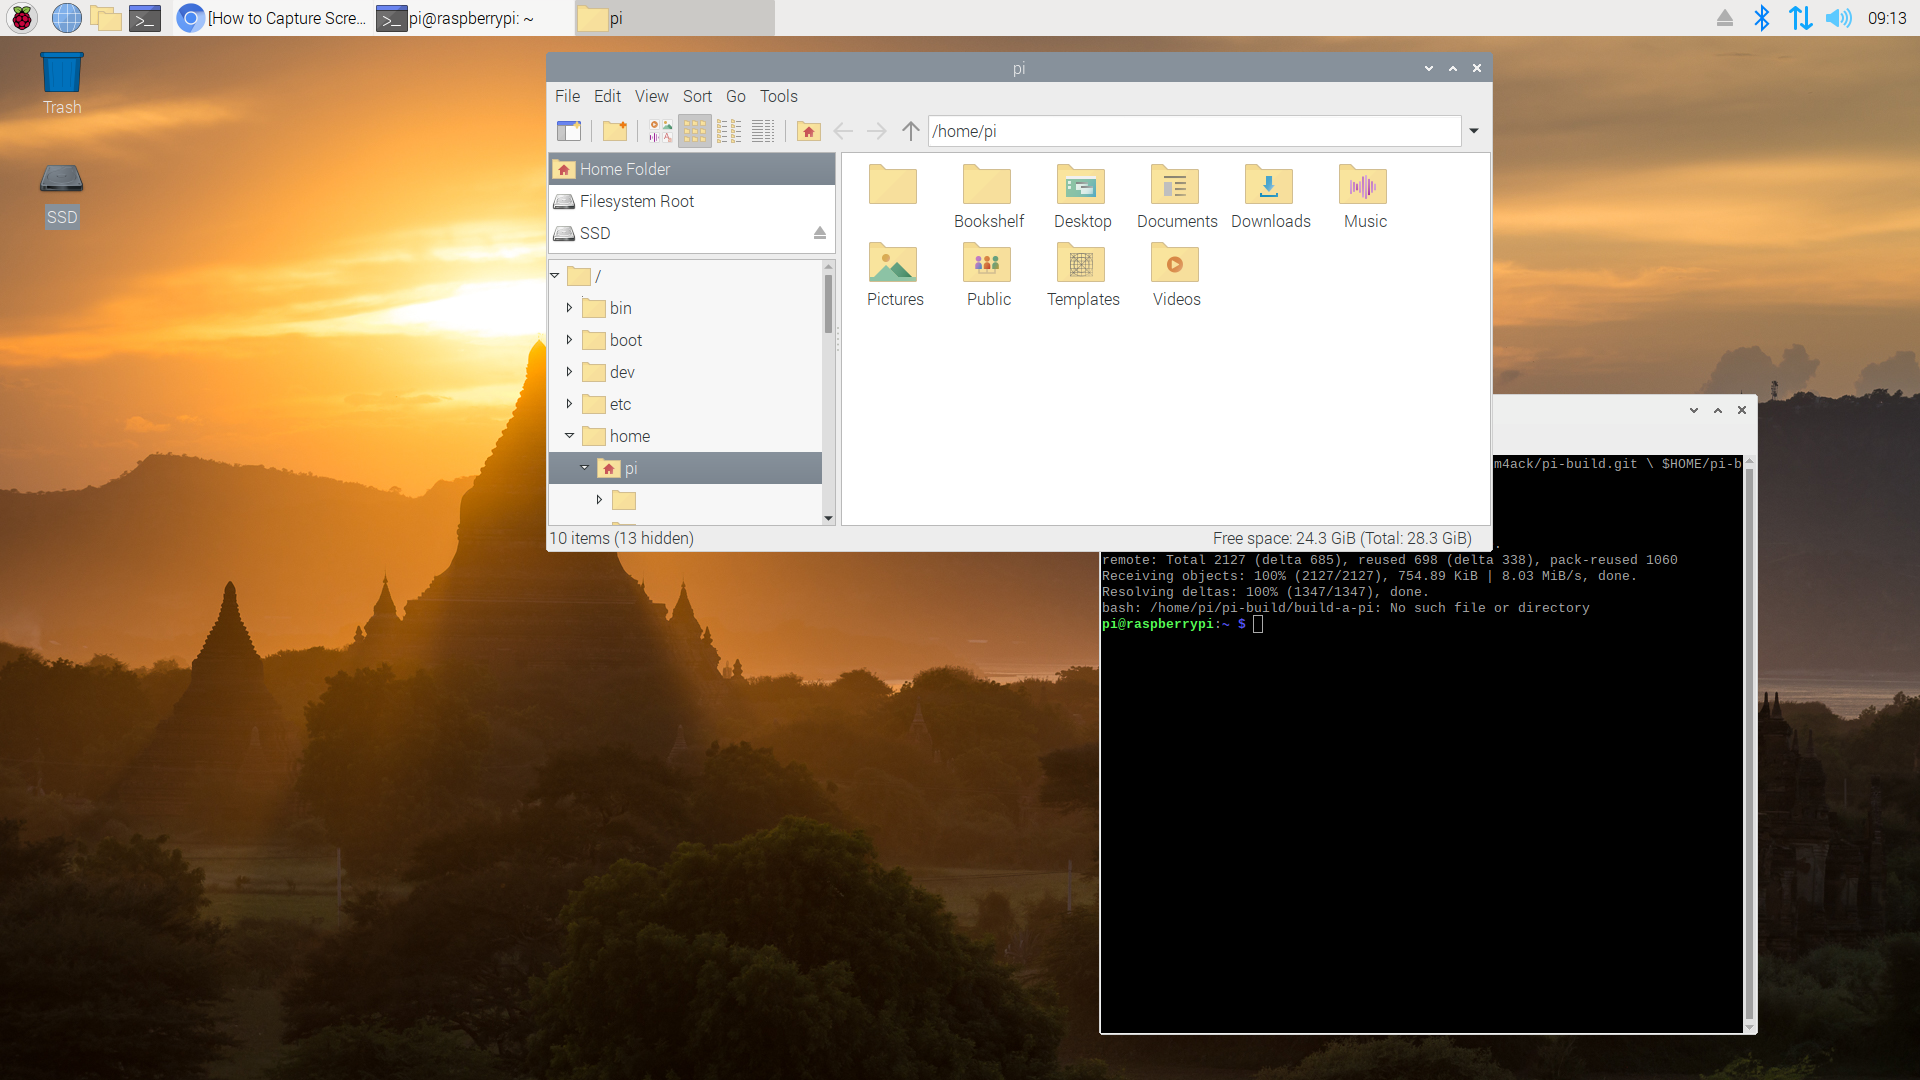Open the Sort menu

click(x=697, y=96)
